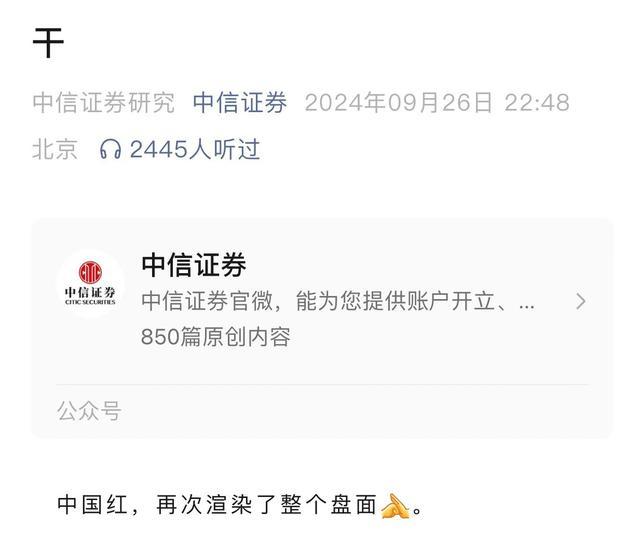Click the 公众号 label at the card bottom
The height and width of the screenshot is (553, 640).
tap(89, 410)
